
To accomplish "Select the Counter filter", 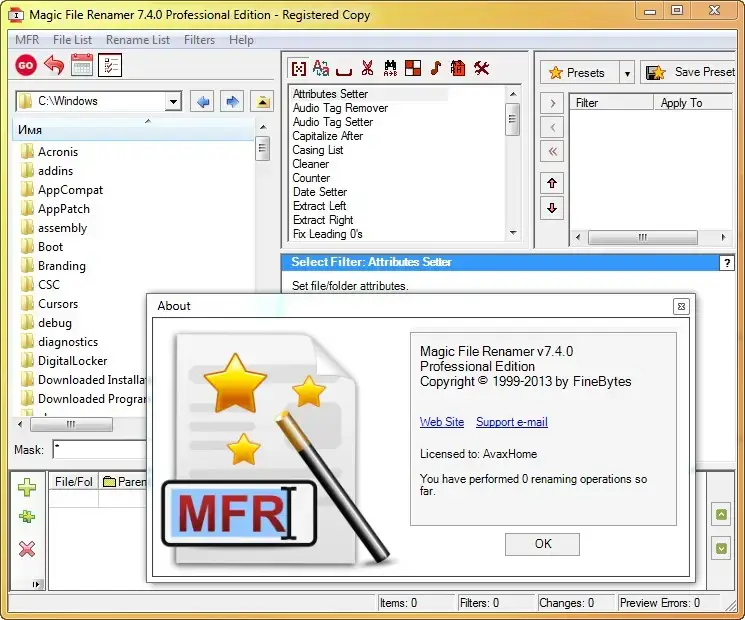I will point(311,178).
